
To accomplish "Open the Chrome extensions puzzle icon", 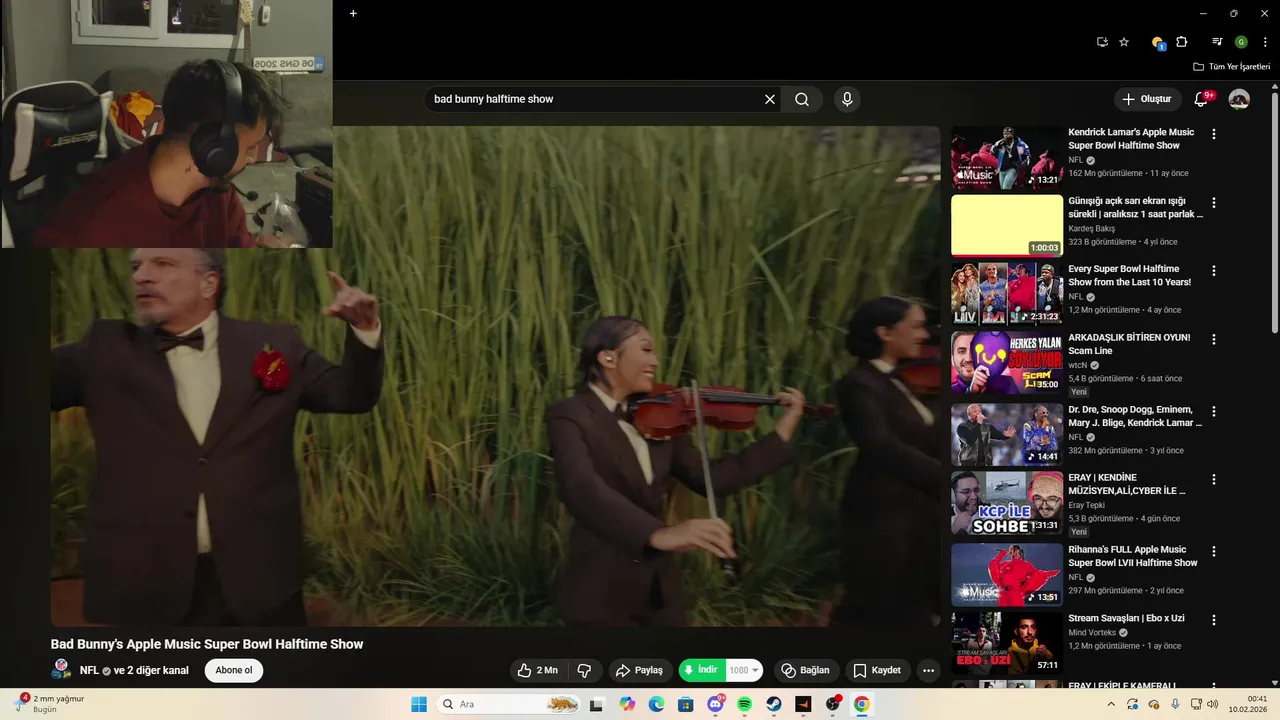I will [1182, 42].
